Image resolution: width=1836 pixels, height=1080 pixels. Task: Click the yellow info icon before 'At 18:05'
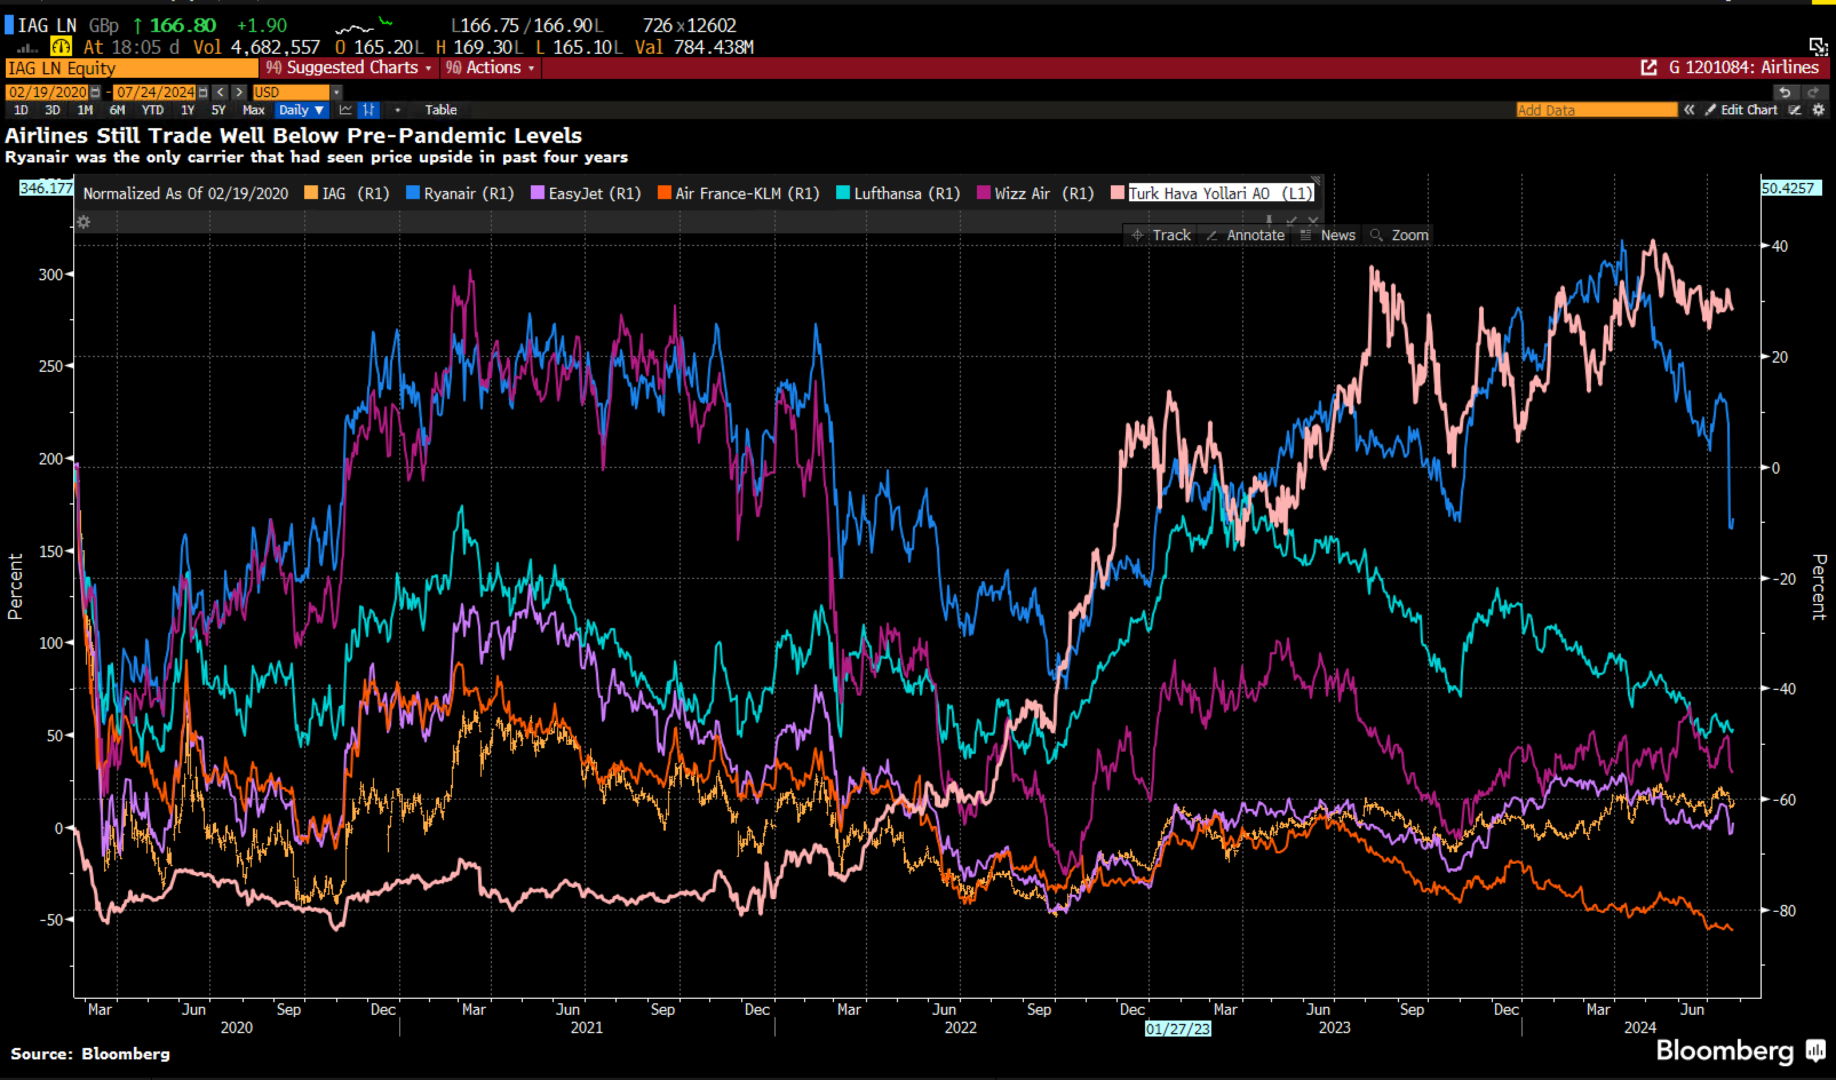(61, 47)
